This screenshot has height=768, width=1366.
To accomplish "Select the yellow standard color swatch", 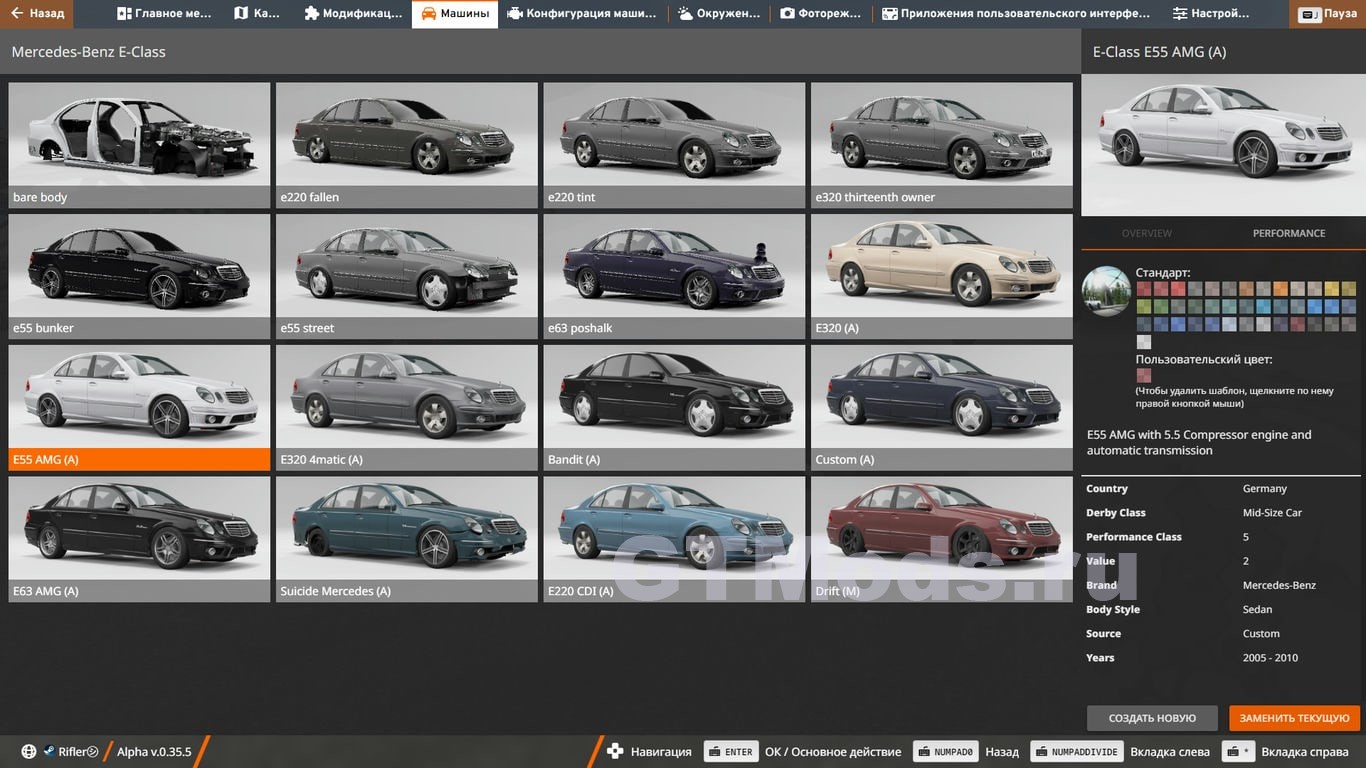I will click(x=1332, y=289).
